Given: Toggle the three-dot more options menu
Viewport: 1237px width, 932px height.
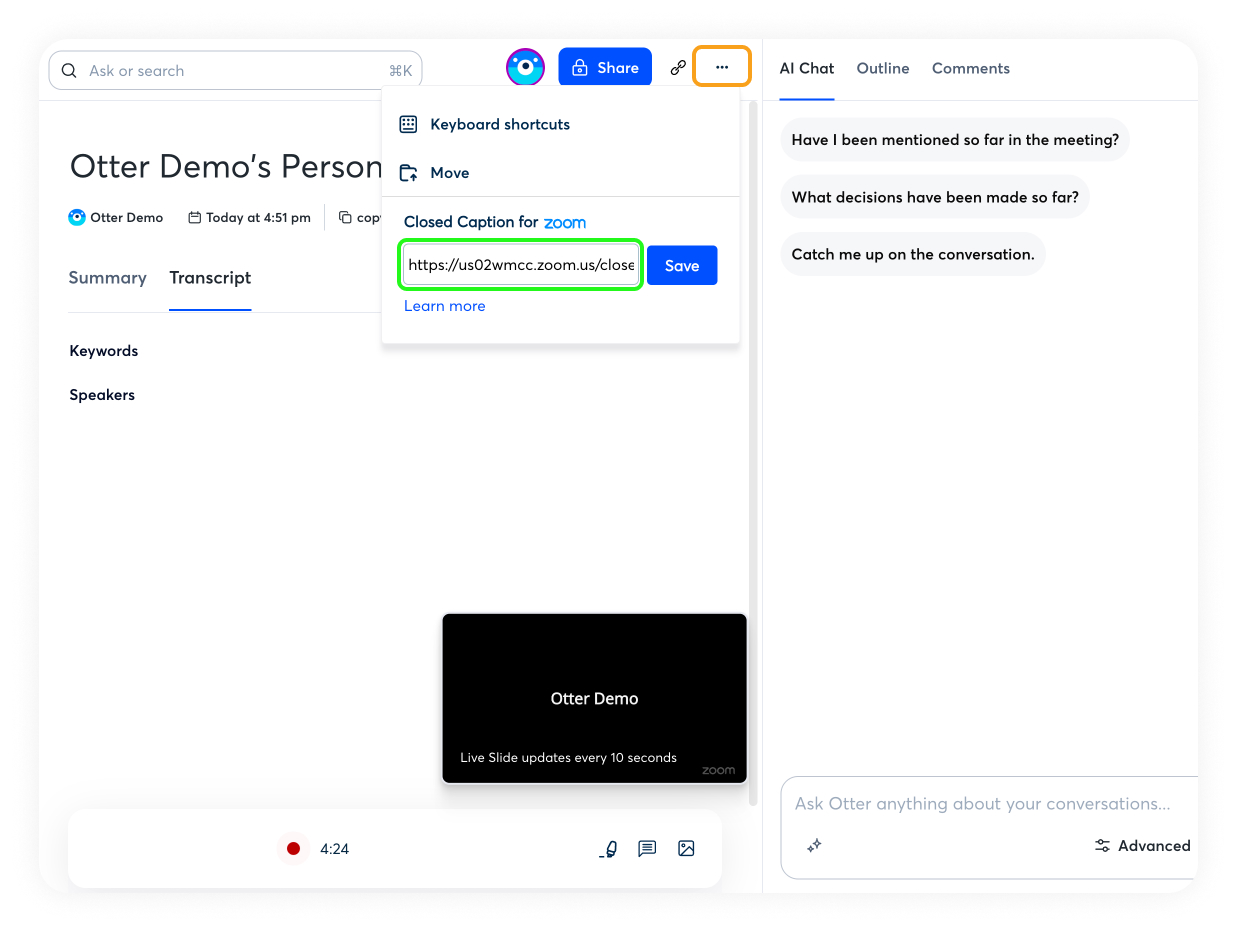Looking at the screenshot, I should 722,67.
